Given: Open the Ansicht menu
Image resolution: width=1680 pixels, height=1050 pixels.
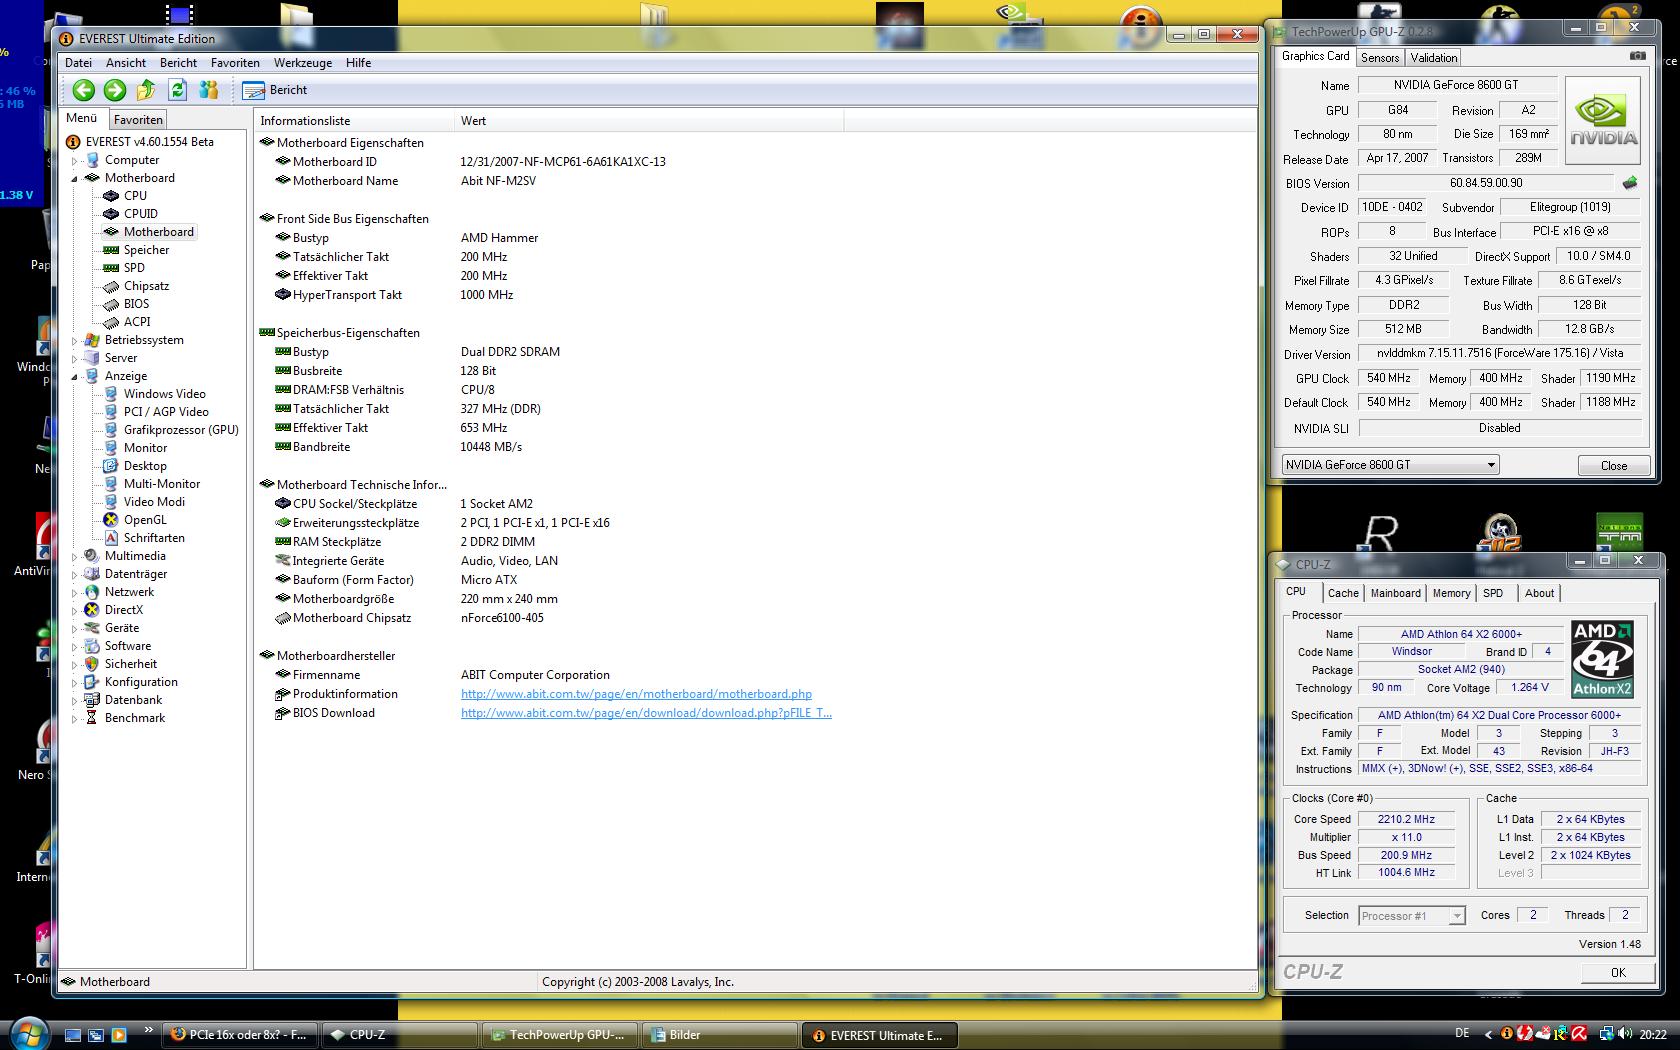Looking at the screenshot, I should coord(126,63).
